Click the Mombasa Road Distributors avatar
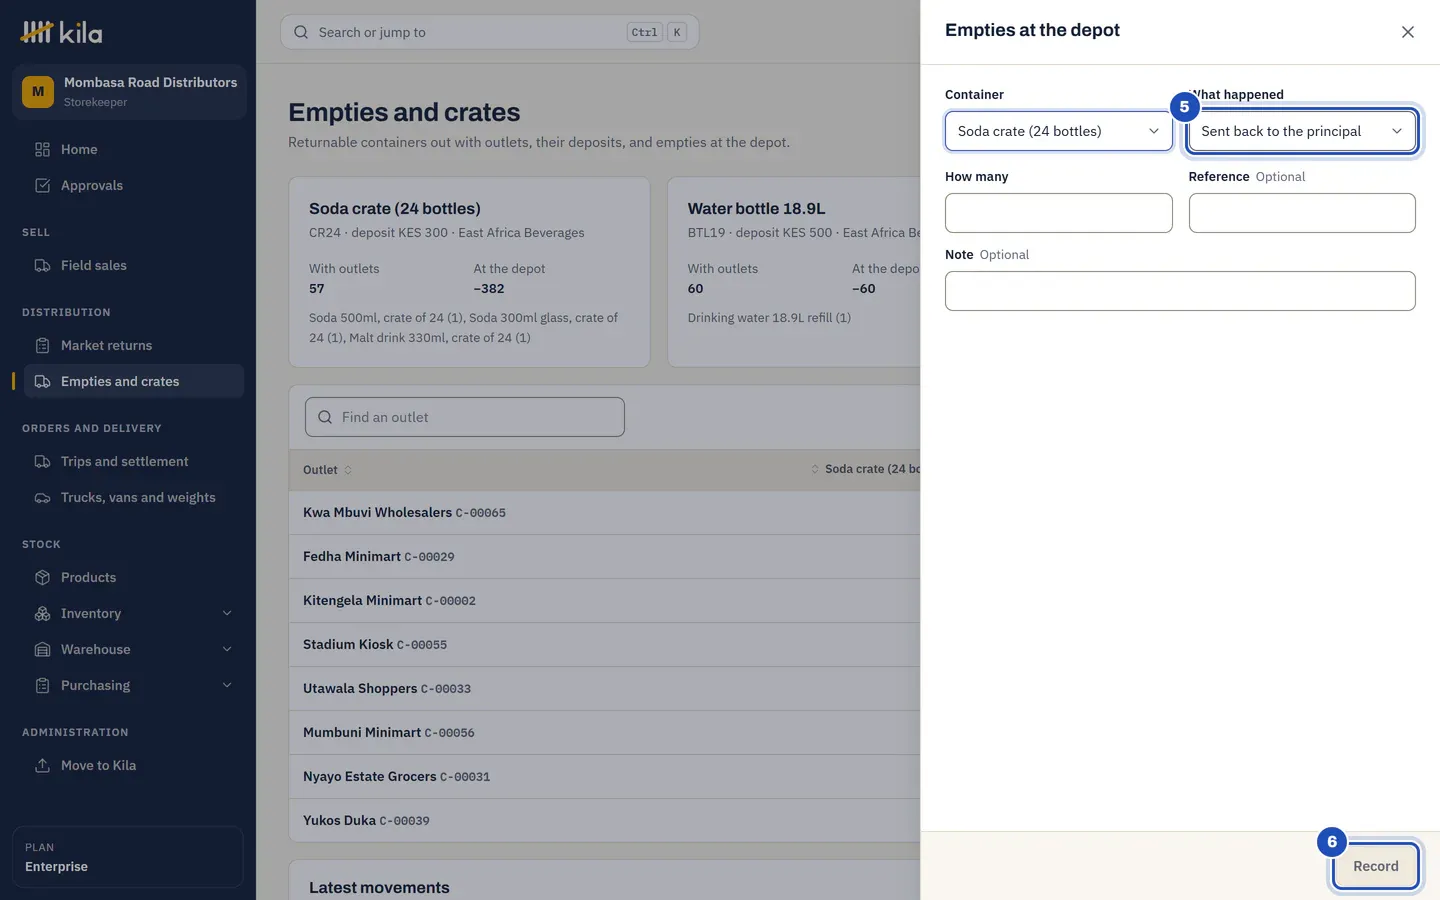 pos(38,92)
